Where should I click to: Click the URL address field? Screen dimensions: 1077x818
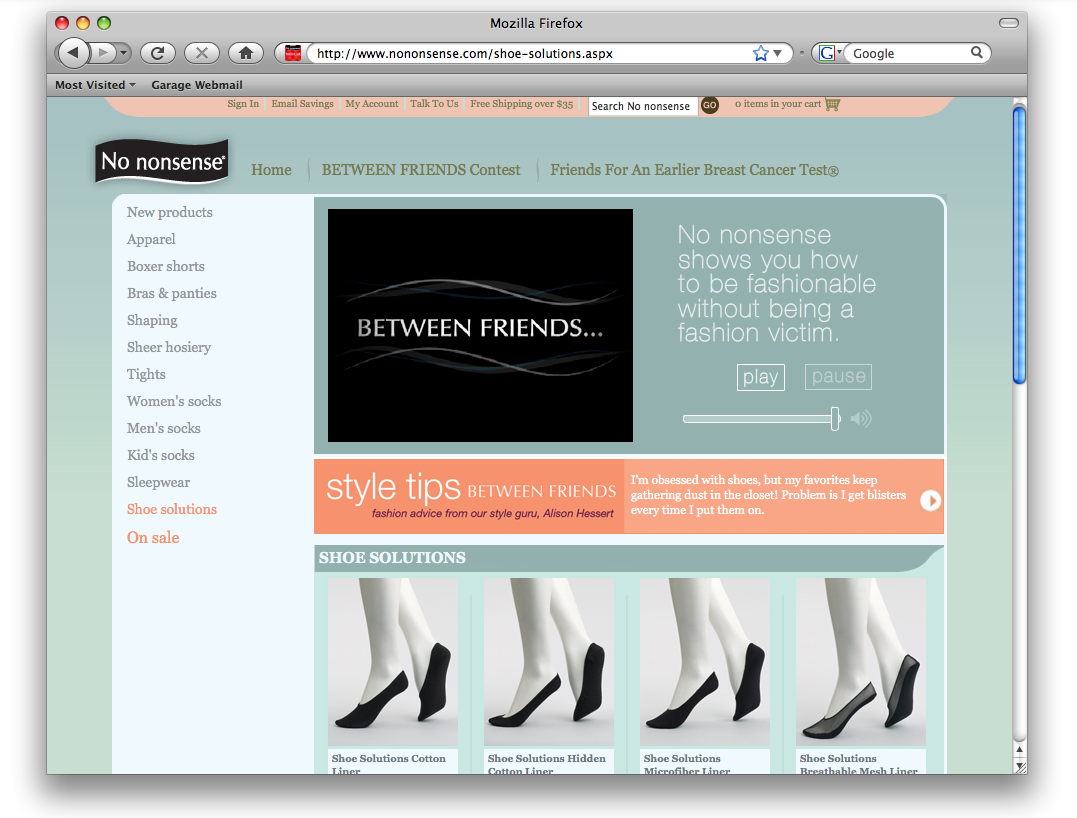point(531,53)
